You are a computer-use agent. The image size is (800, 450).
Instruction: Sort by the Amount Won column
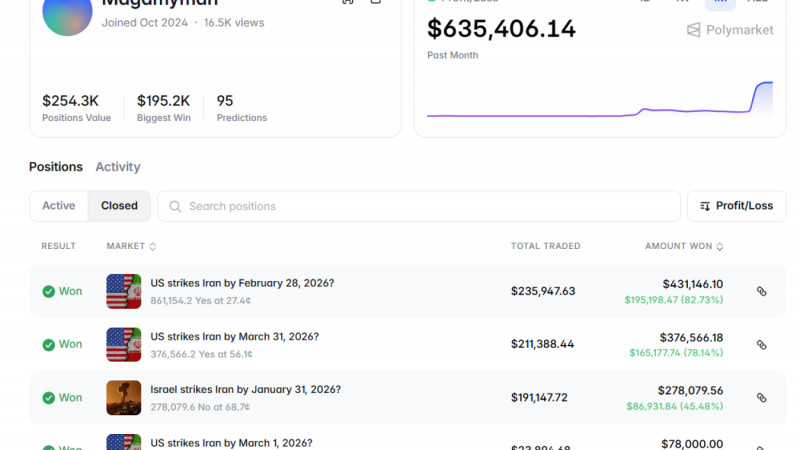point(684,246)
